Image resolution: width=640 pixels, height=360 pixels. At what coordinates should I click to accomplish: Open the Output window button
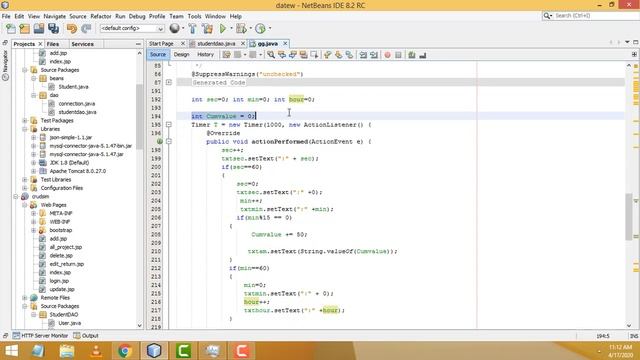[86, 336]
